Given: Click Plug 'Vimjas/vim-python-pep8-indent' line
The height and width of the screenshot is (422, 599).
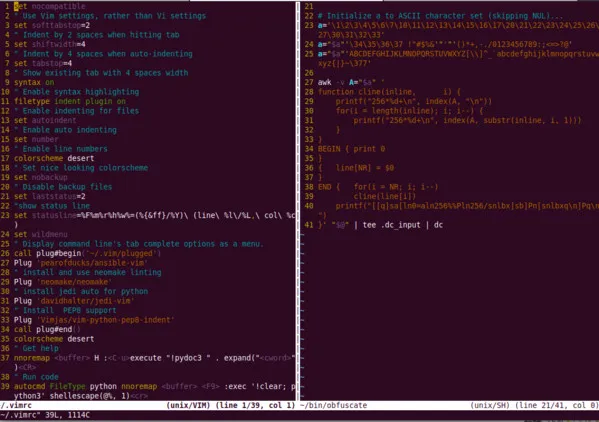Looking at the screenshot, I should tap(94, 320).
